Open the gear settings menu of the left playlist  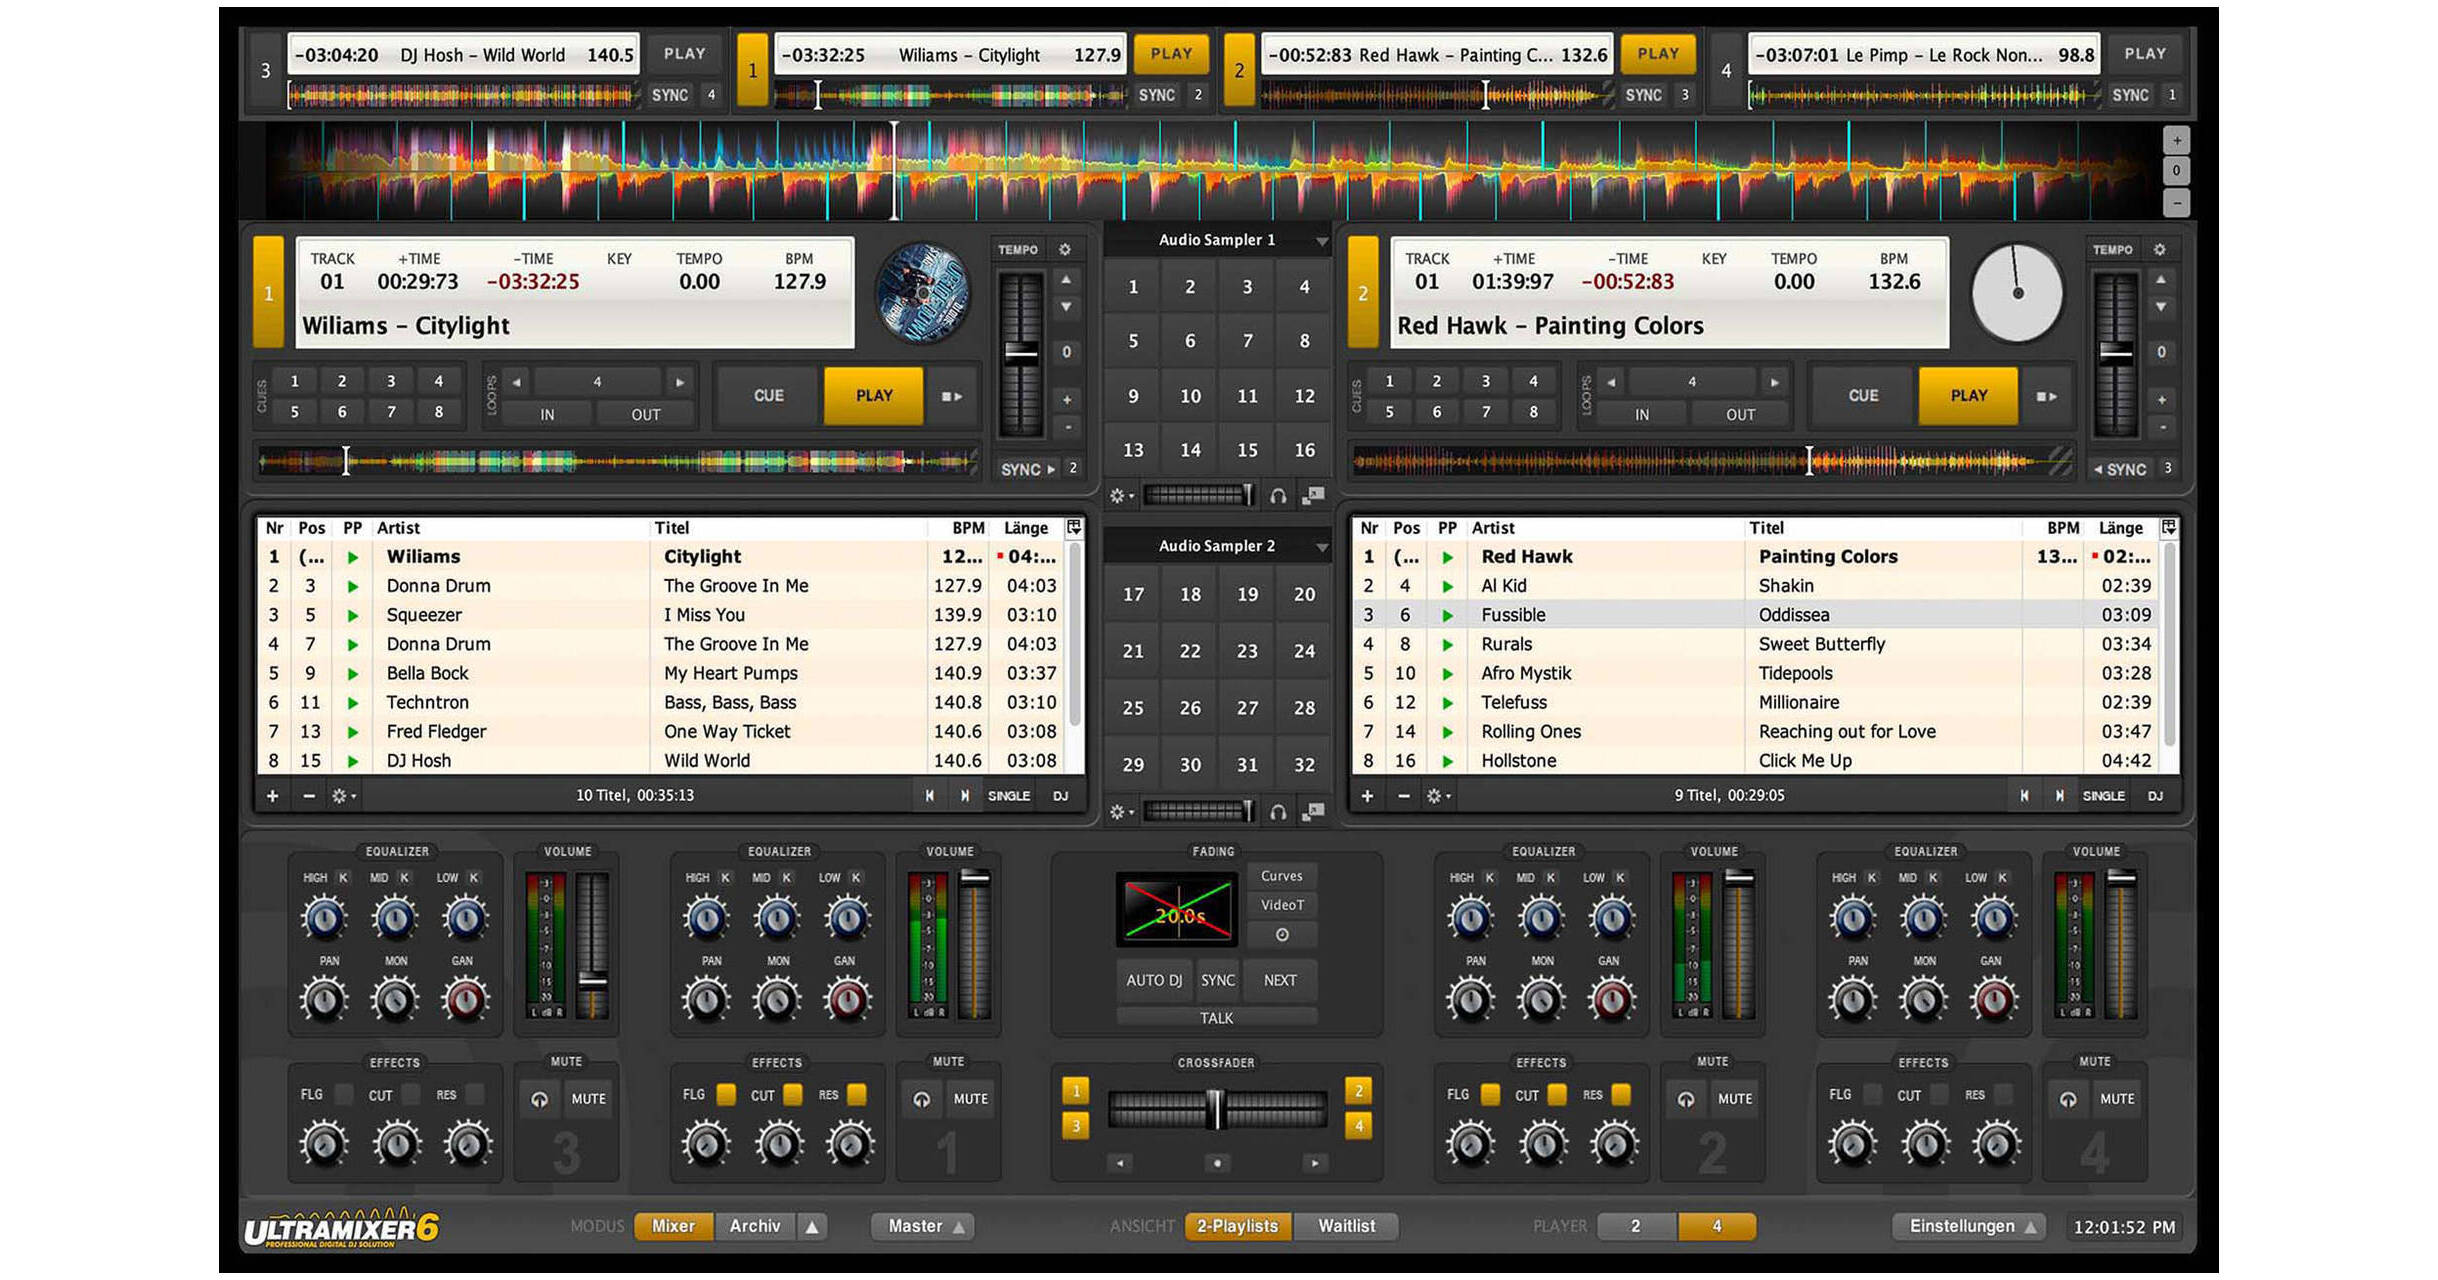(x=342, y=795)
